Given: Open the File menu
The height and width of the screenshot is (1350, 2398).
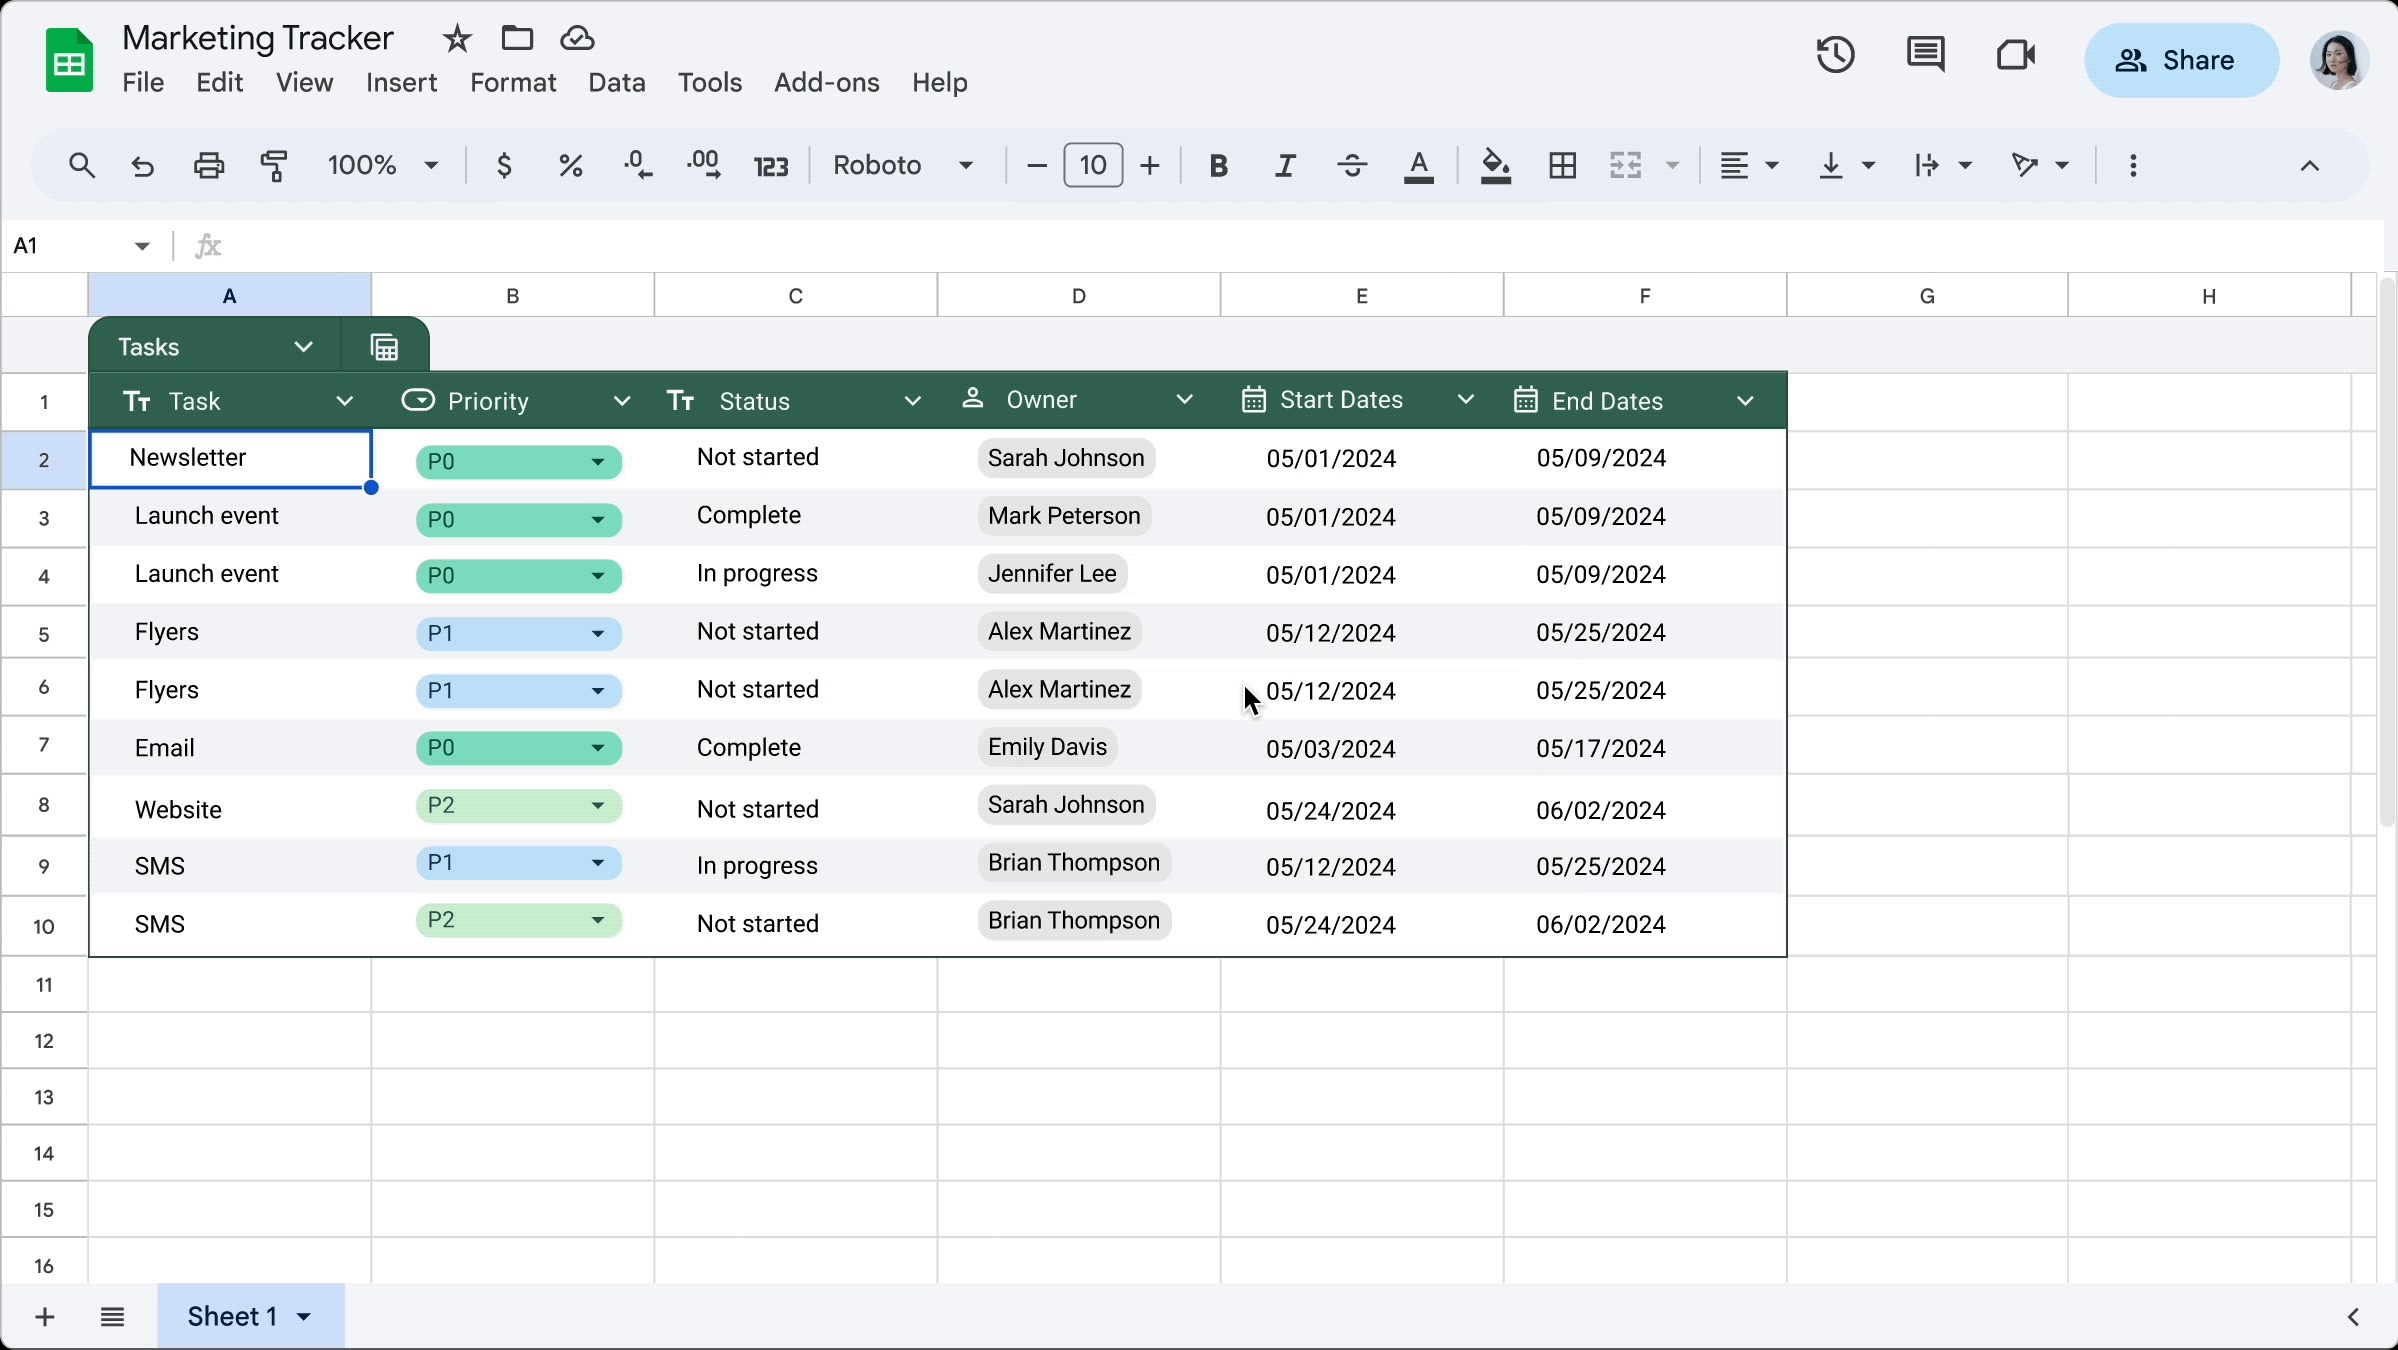Looking at the screenshot, I should click(143, 82).
